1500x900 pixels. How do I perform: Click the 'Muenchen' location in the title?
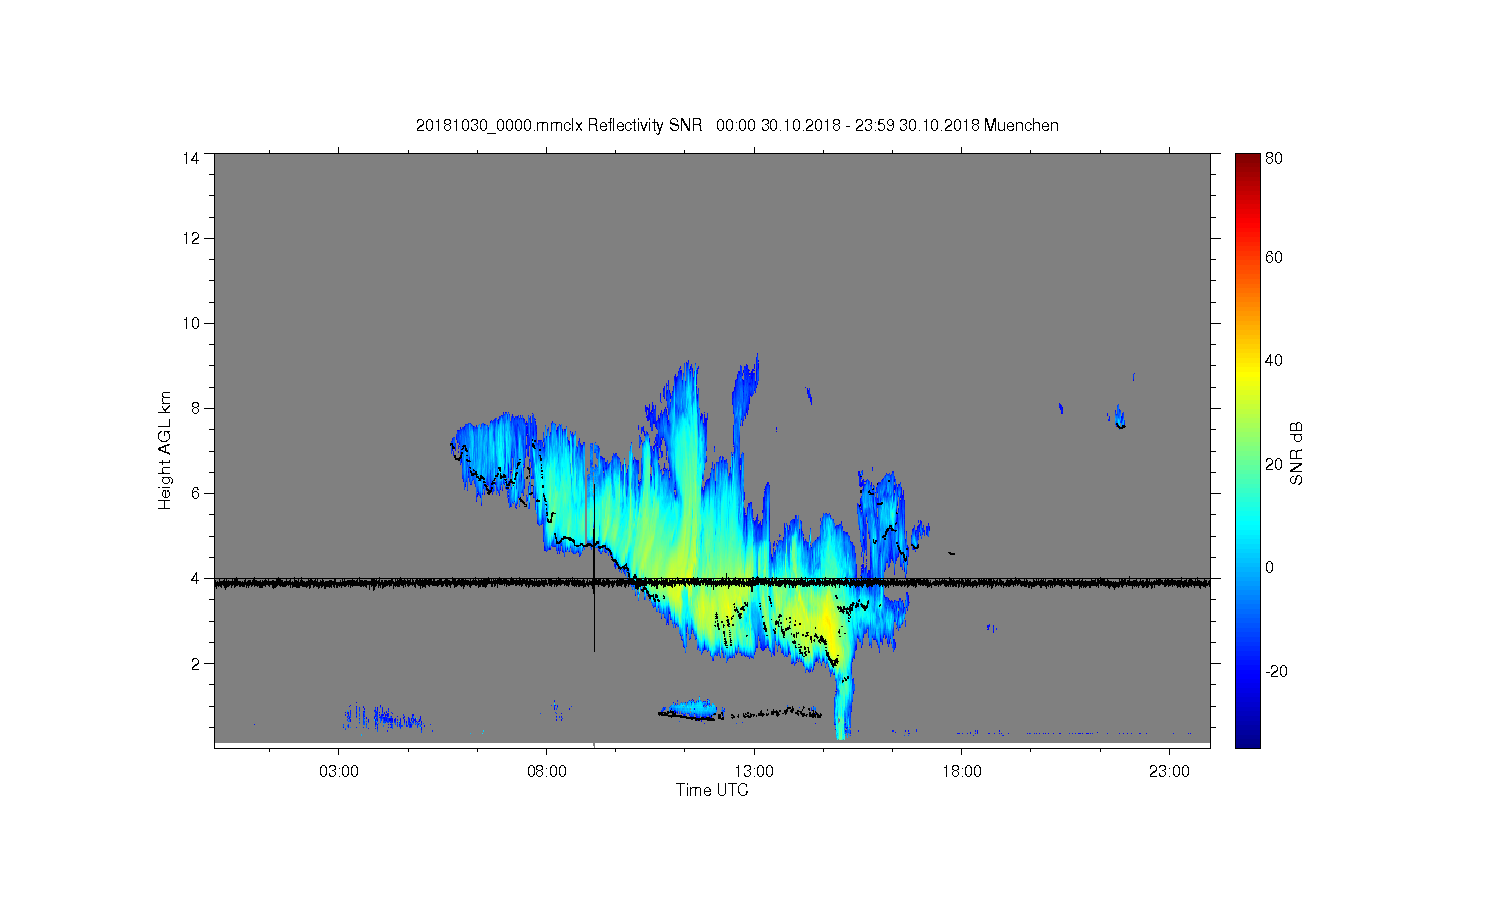1021,126
